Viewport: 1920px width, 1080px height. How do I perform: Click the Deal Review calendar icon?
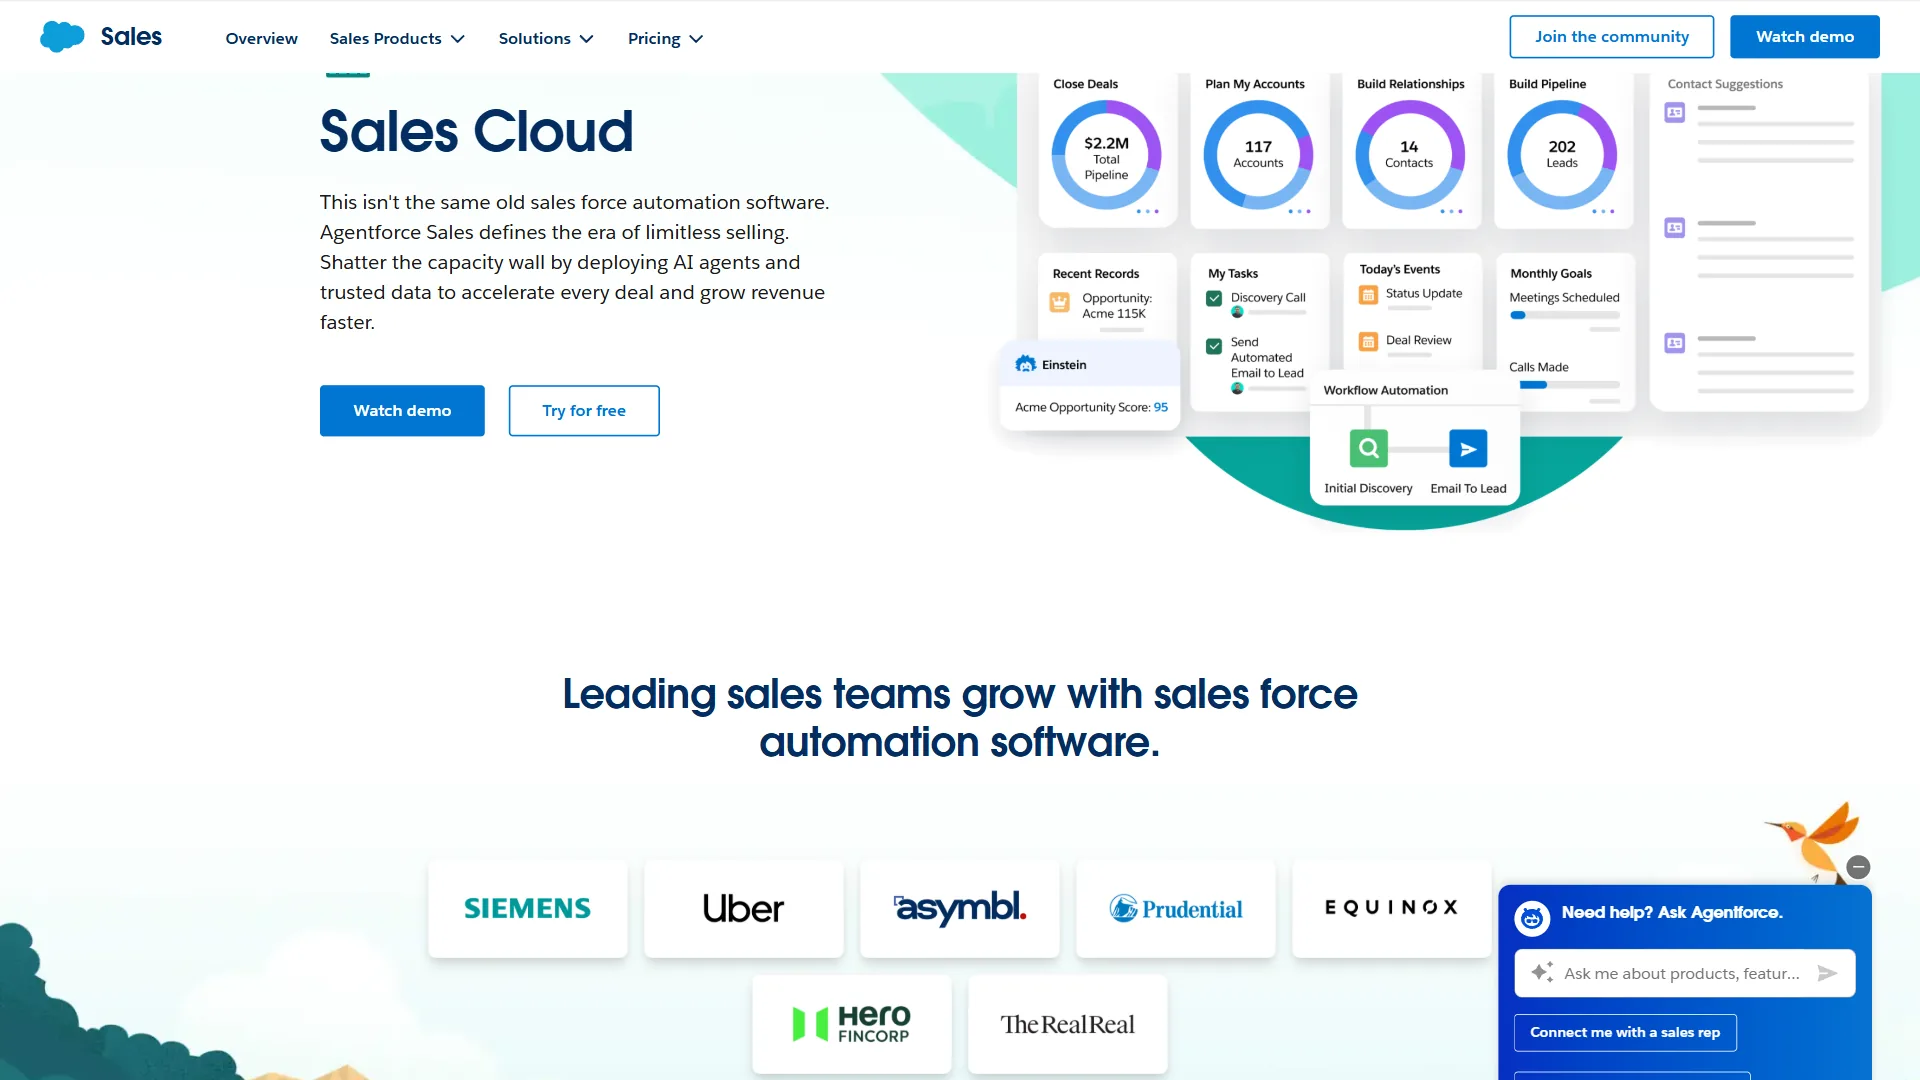click(x=1368, y=342)
